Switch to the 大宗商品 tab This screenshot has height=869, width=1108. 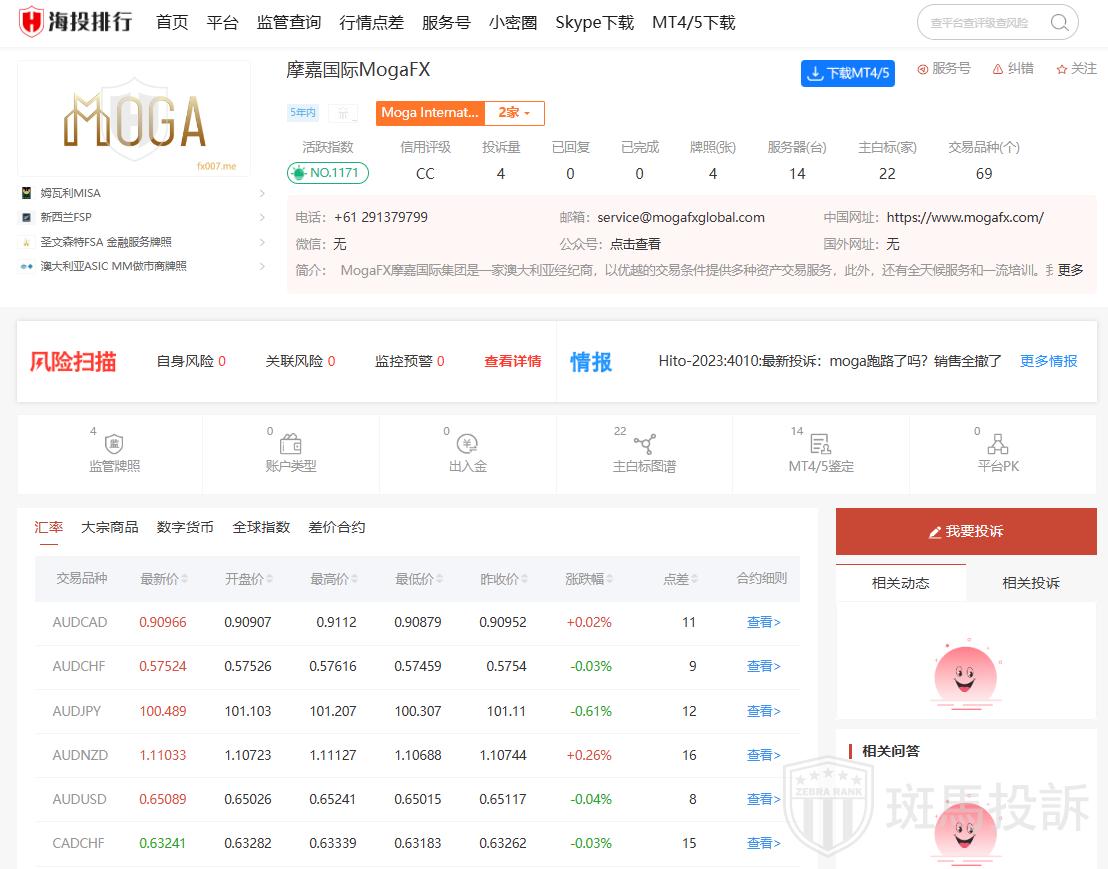pos(109,527)
